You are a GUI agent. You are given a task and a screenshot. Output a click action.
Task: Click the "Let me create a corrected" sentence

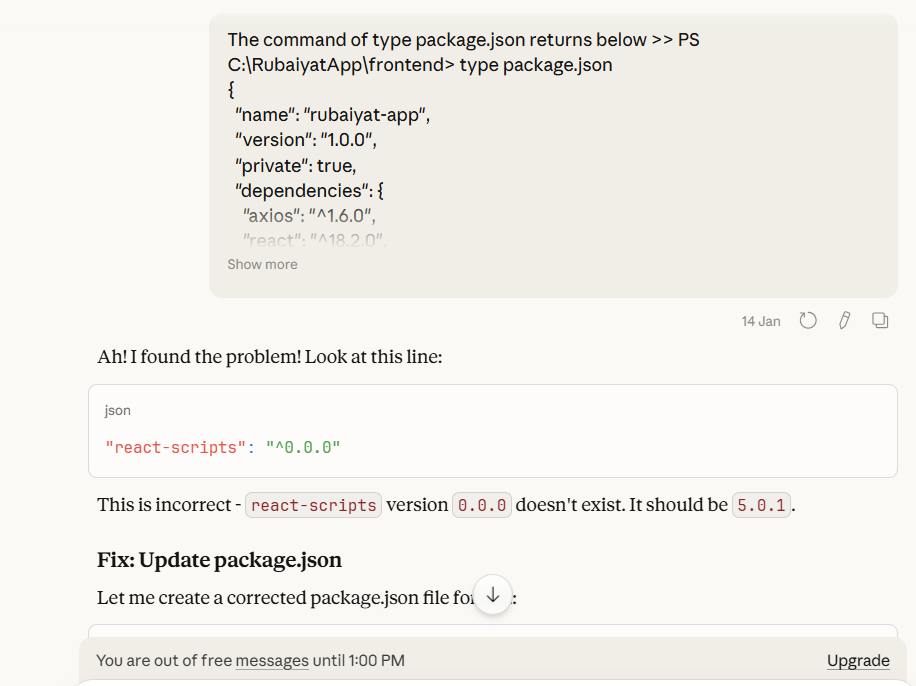(280, 598)
